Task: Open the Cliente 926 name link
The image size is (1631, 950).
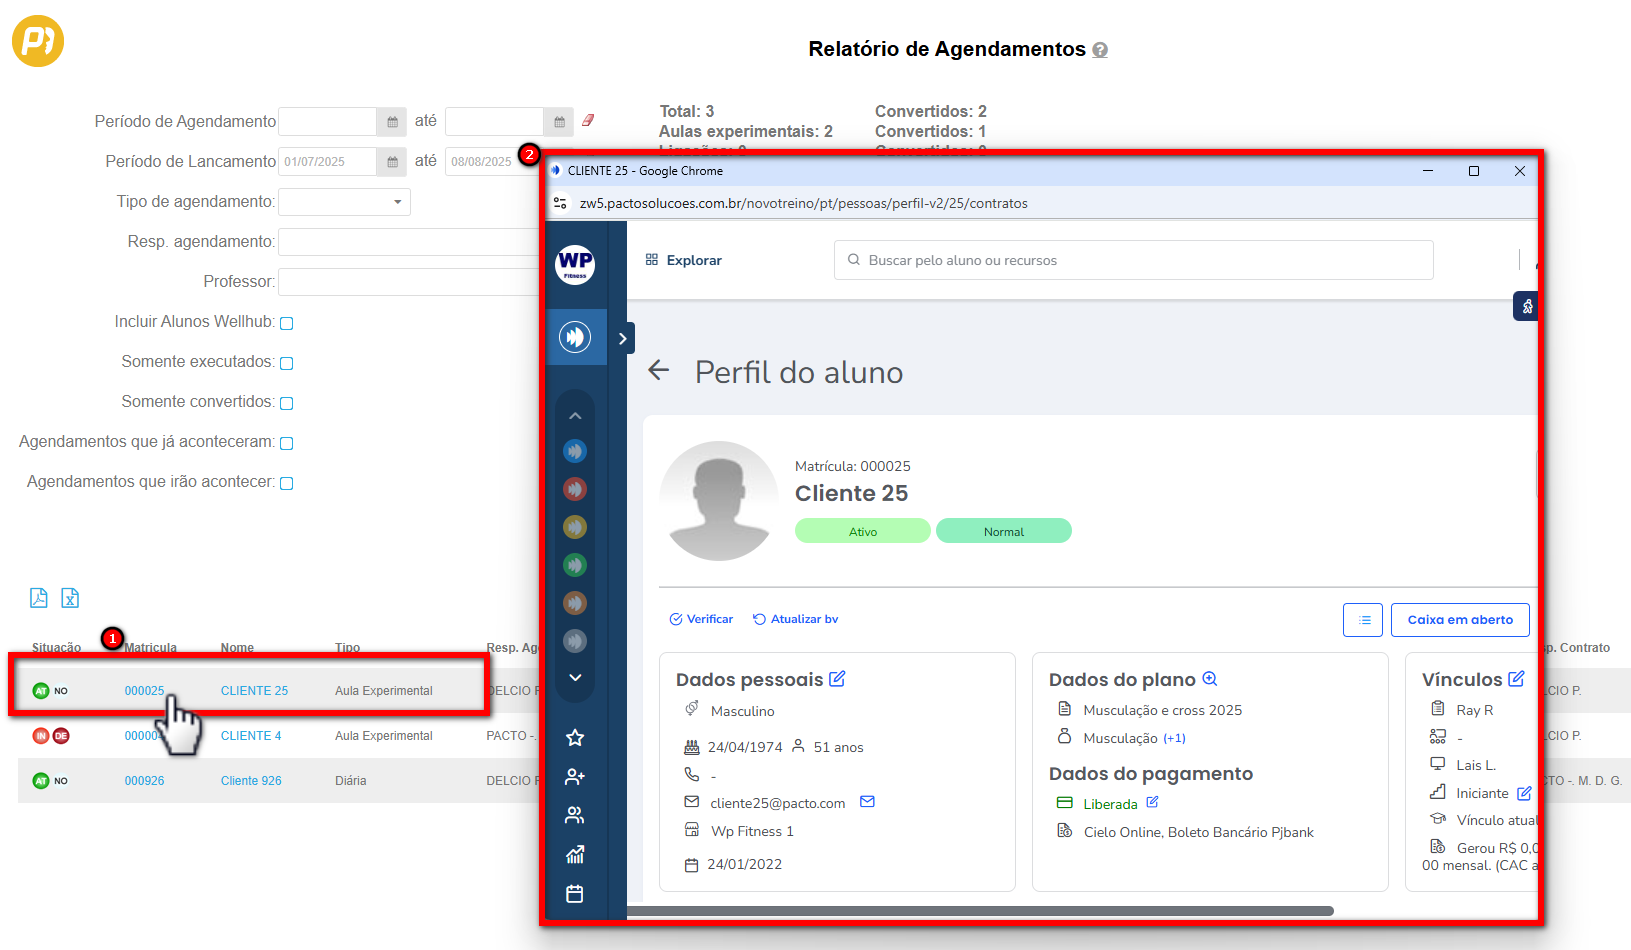Action: [x=251, y=781]
